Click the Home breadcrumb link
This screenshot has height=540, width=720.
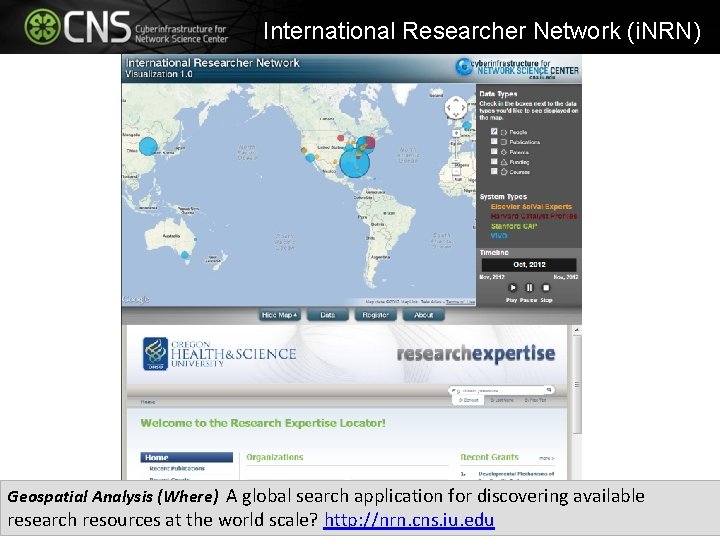[148, 402]
